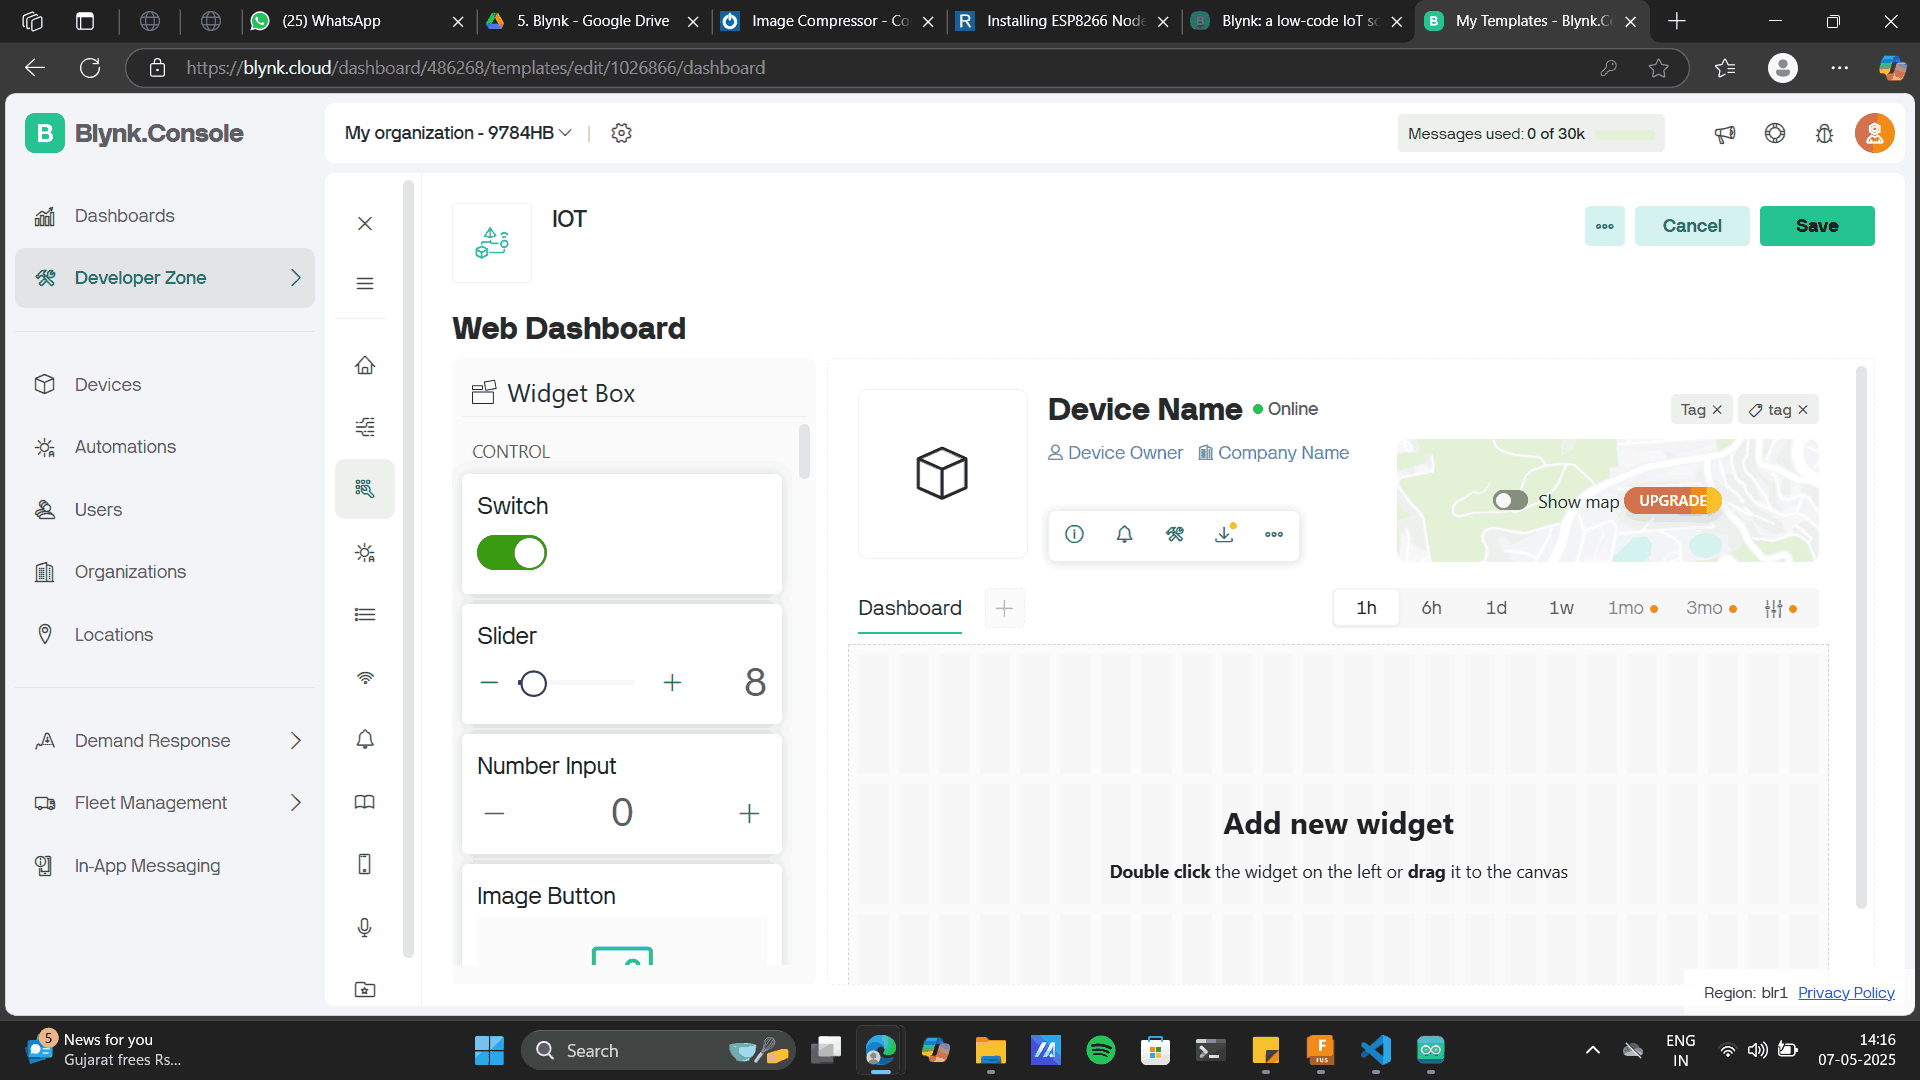Screen dimensions: 1920x1080
Task: Open Spotify from the Windows taskbar
Action: pos(1101,1050)
